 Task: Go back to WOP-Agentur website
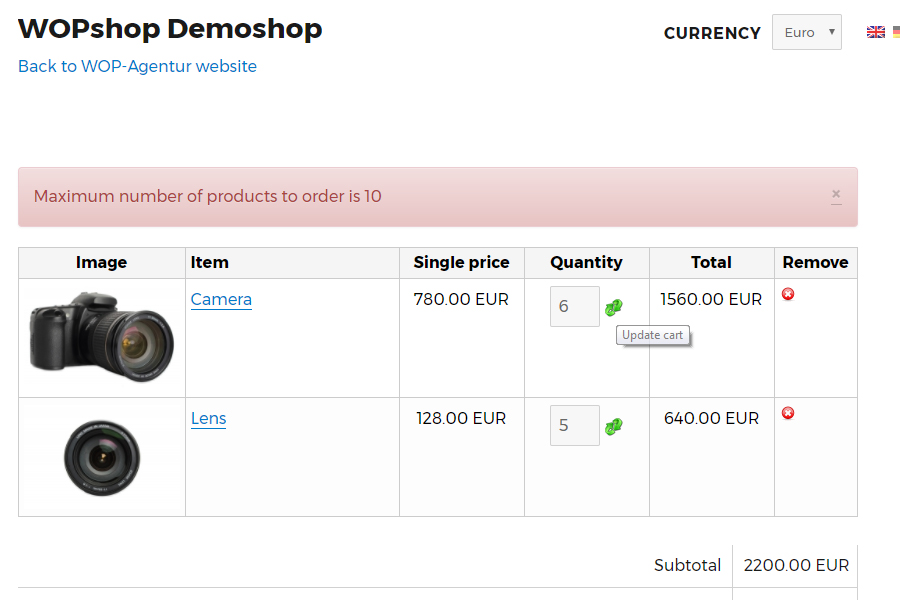[x=137, y=66]
